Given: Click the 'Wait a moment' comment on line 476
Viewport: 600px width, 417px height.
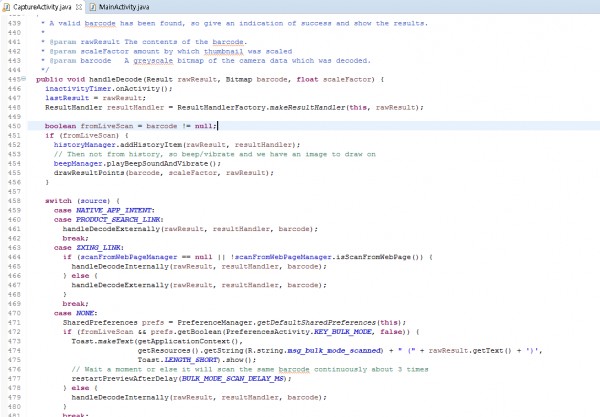Looking at the screenshot, I should [x=249, y=369].
